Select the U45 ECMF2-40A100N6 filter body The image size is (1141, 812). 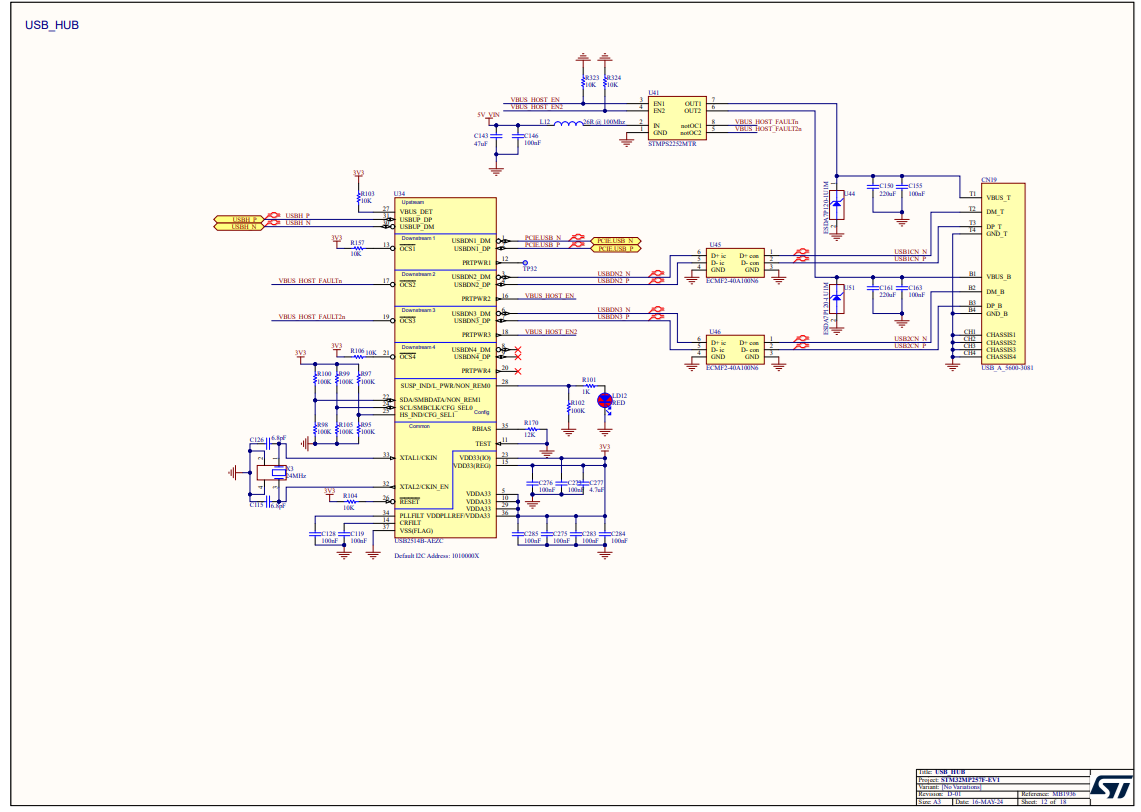(735, 262)
